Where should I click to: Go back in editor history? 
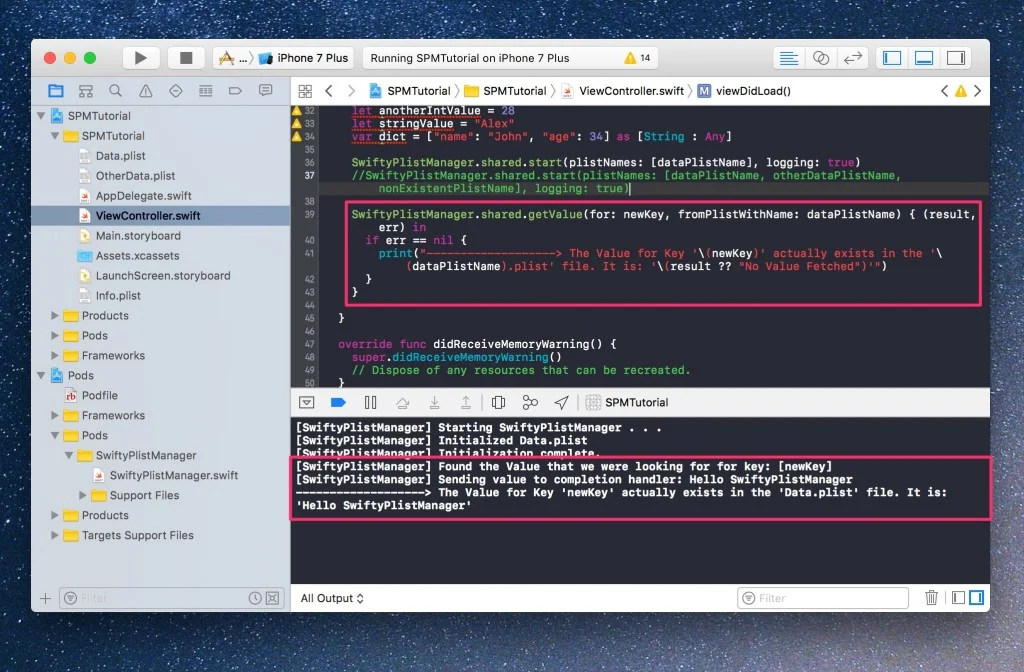click(x=329, y=91)
